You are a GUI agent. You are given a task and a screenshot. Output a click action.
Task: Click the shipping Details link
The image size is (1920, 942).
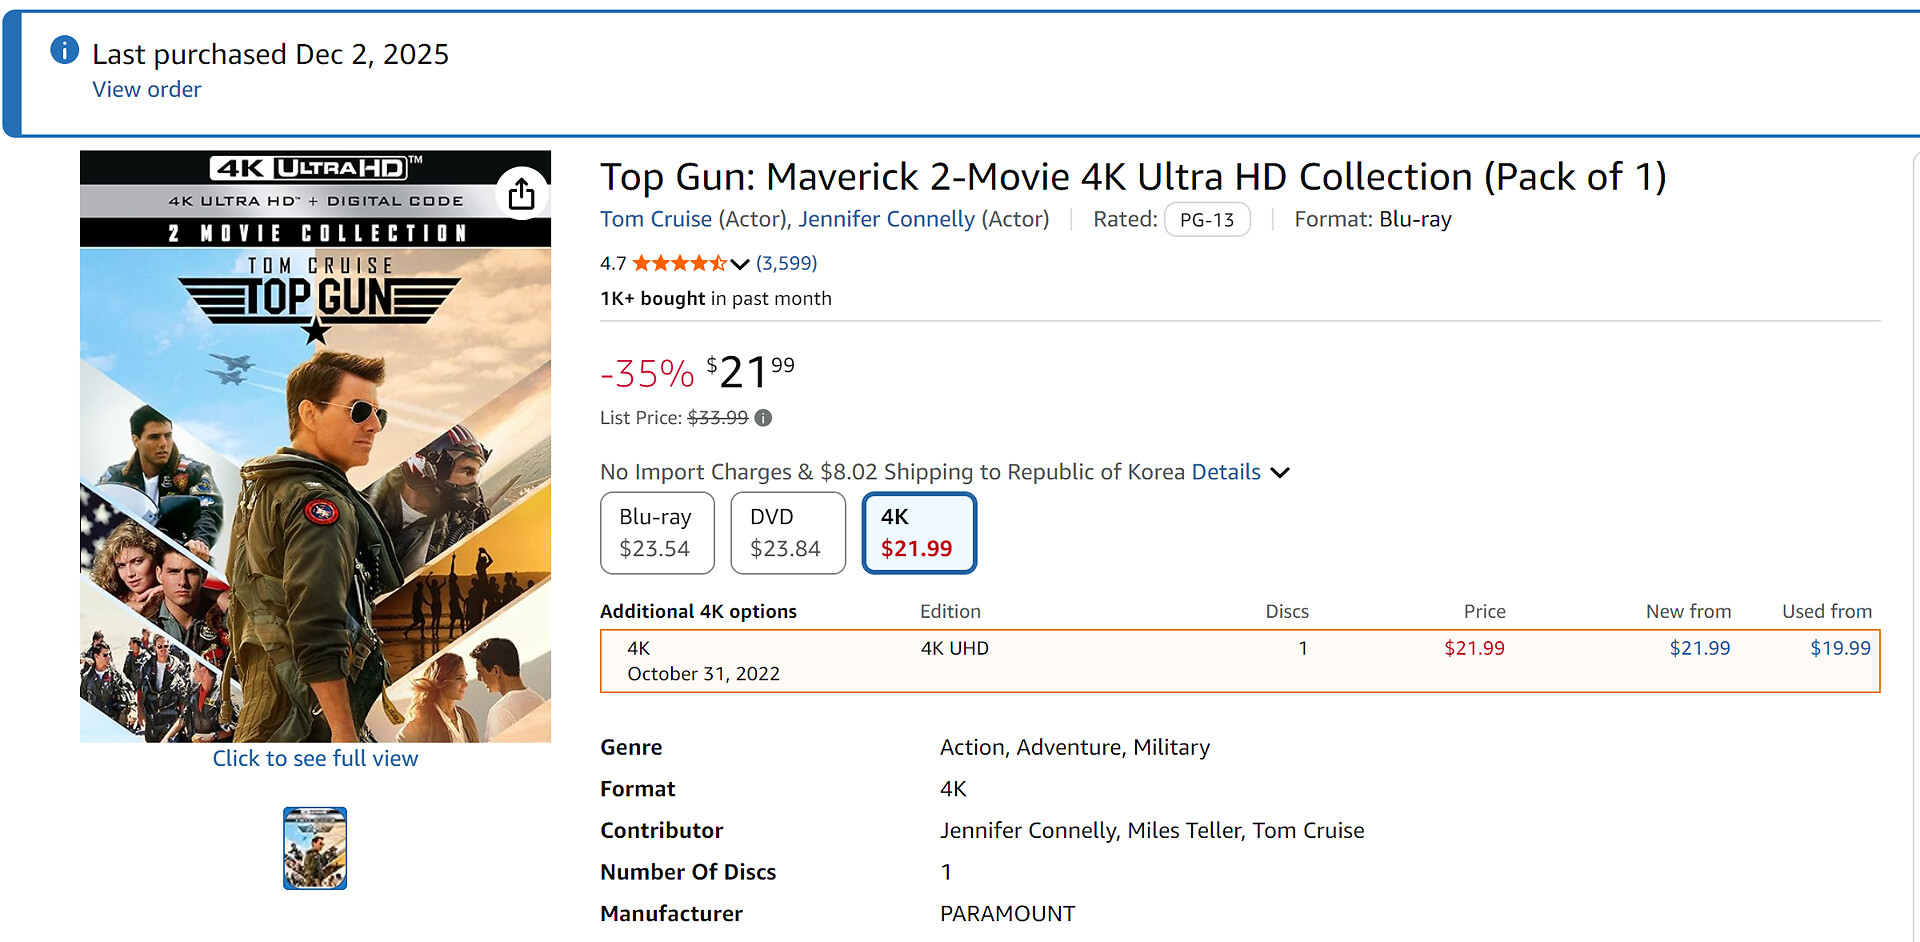1226,472
